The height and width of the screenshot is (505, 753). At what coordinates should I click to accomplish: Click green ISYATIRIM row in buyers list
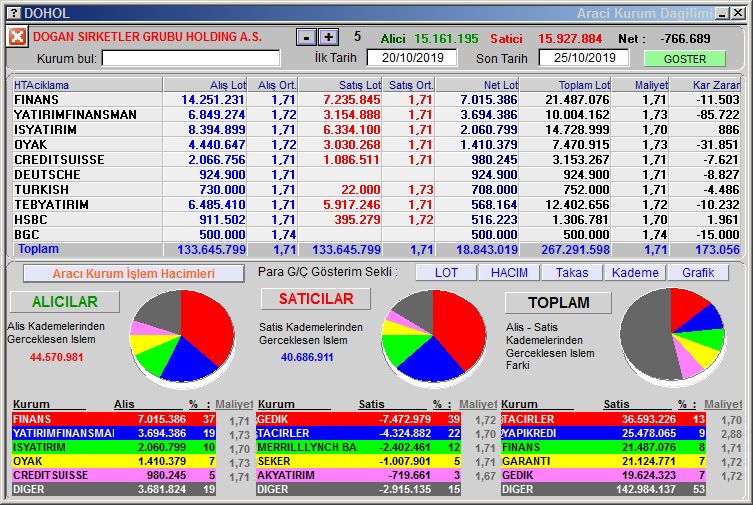[x=114, y=447]
